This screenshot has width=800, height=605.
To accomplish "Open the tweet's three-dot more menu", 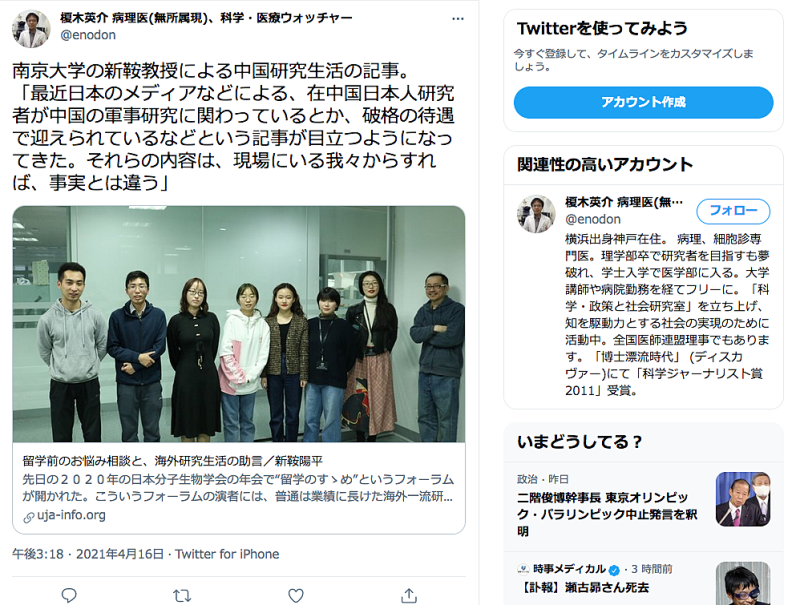I will tap(458, 19).
